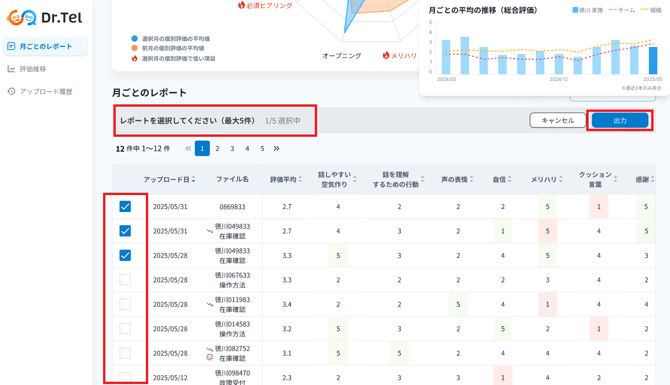Screen dimensions: 670x385
Task: Click the 月ごとの平均の推移（総合評価） chart title
Action: click(x=483, y=10)
